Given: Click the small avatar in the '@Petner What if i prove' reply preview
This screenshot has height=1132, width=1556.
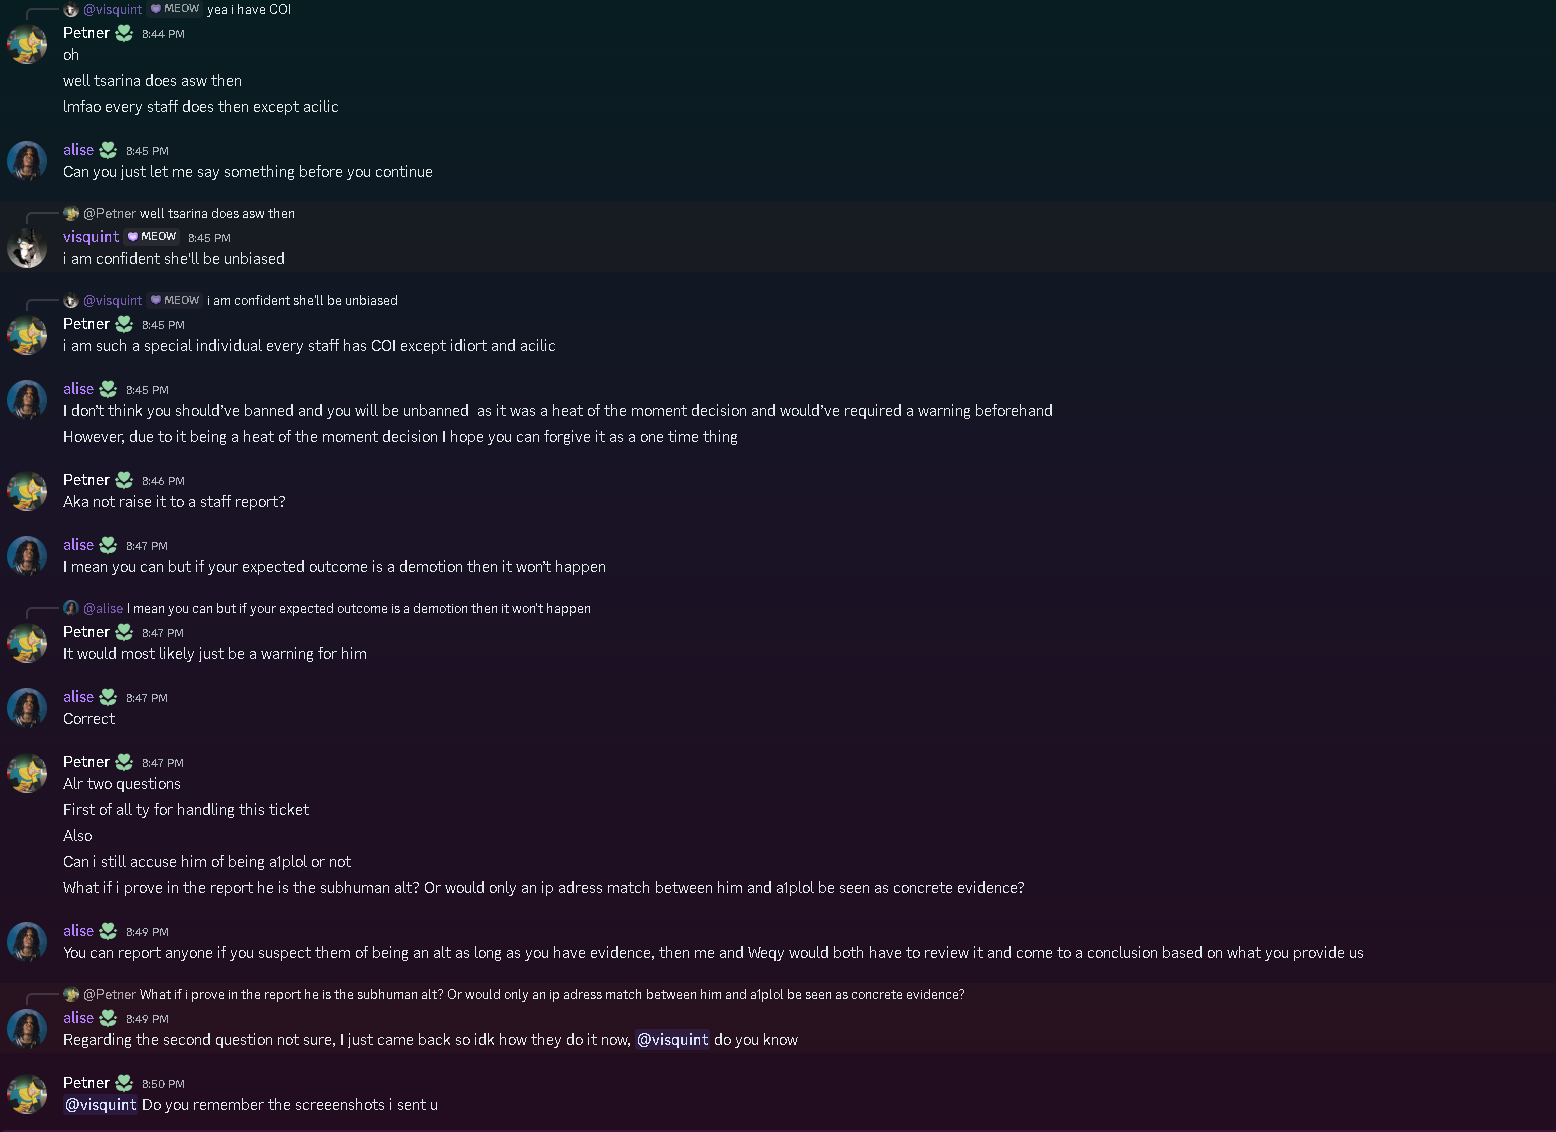Looking at the screenshot, I should click(x=71, y=994).
